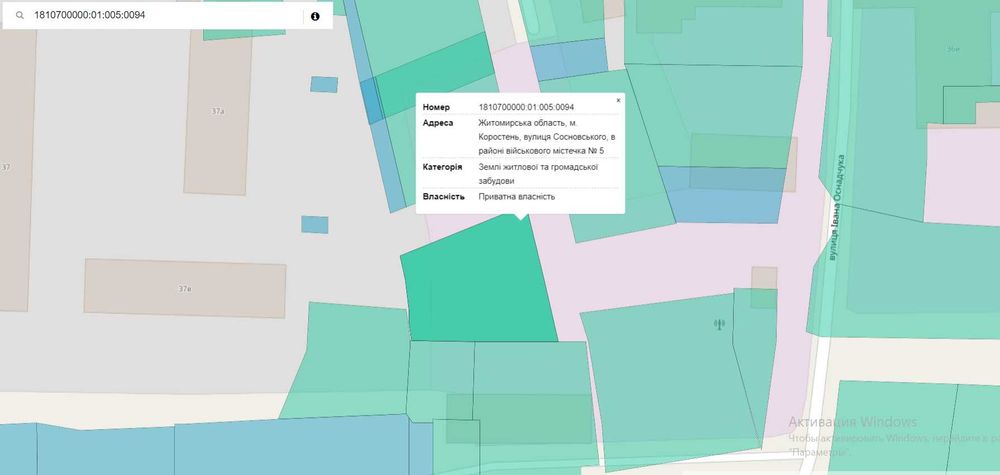Click building label 37 at left edge
1000x475 pixels.
(6, 168)
